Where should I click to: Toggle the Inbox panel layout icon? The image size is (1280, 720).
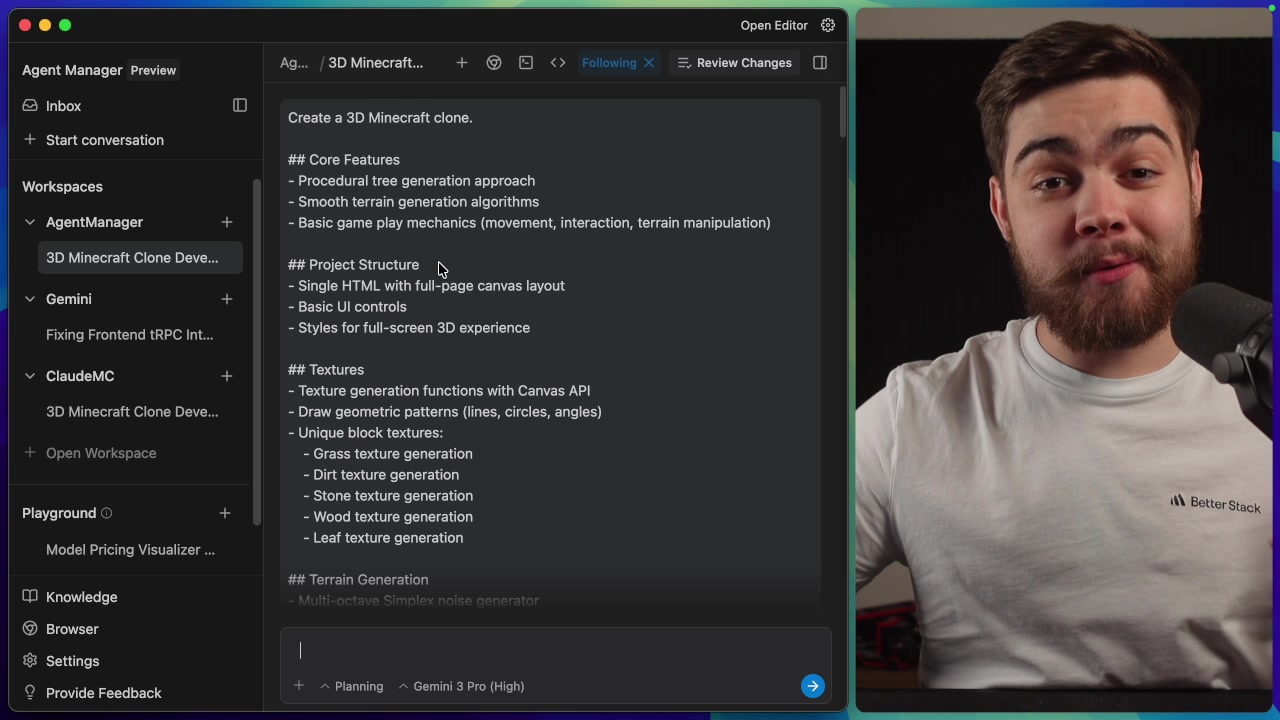[x=240, y=105]
